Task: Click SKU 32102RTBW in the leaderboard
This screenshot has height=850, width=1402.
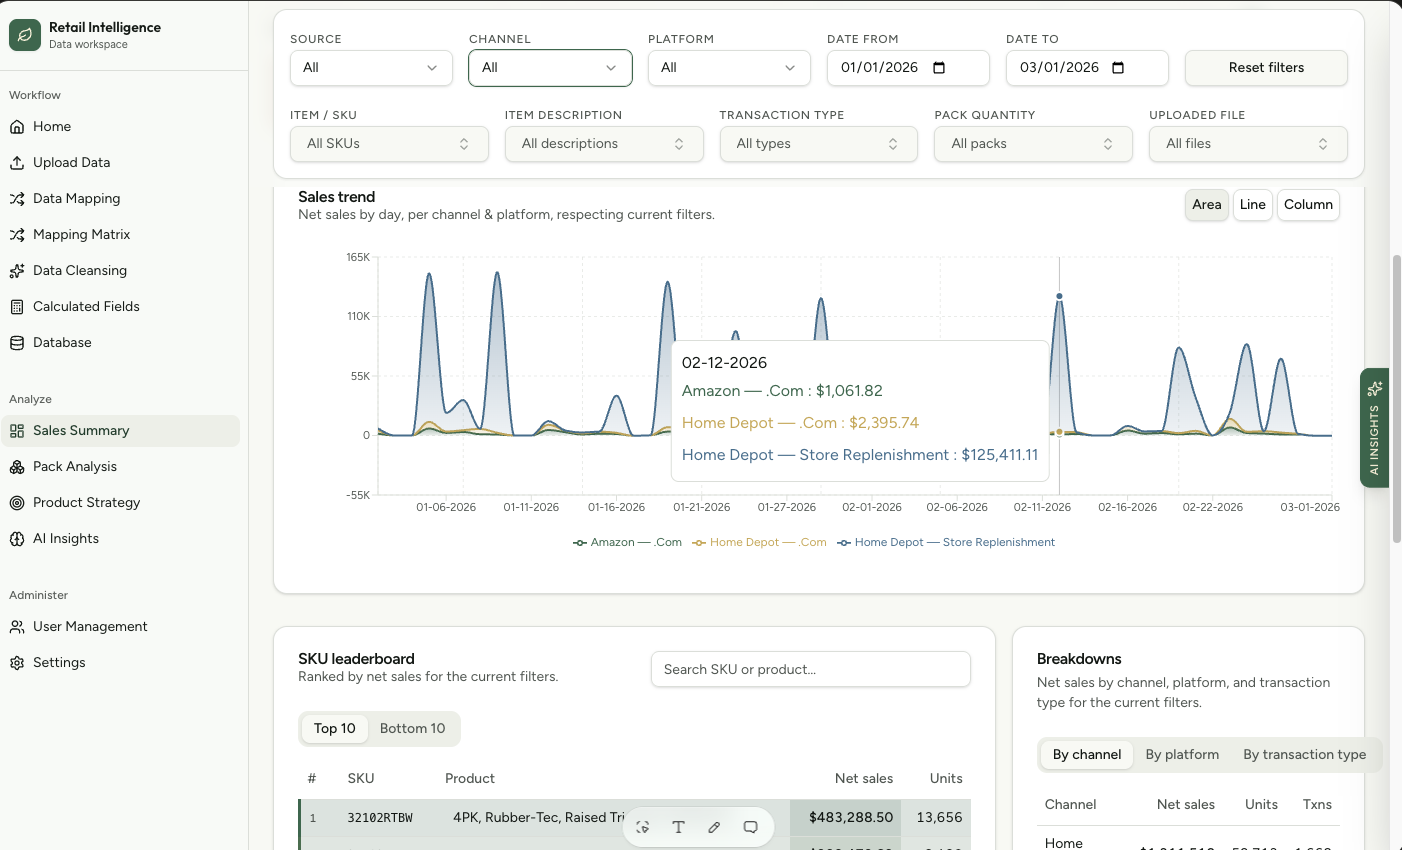Action: coord(380,818)
